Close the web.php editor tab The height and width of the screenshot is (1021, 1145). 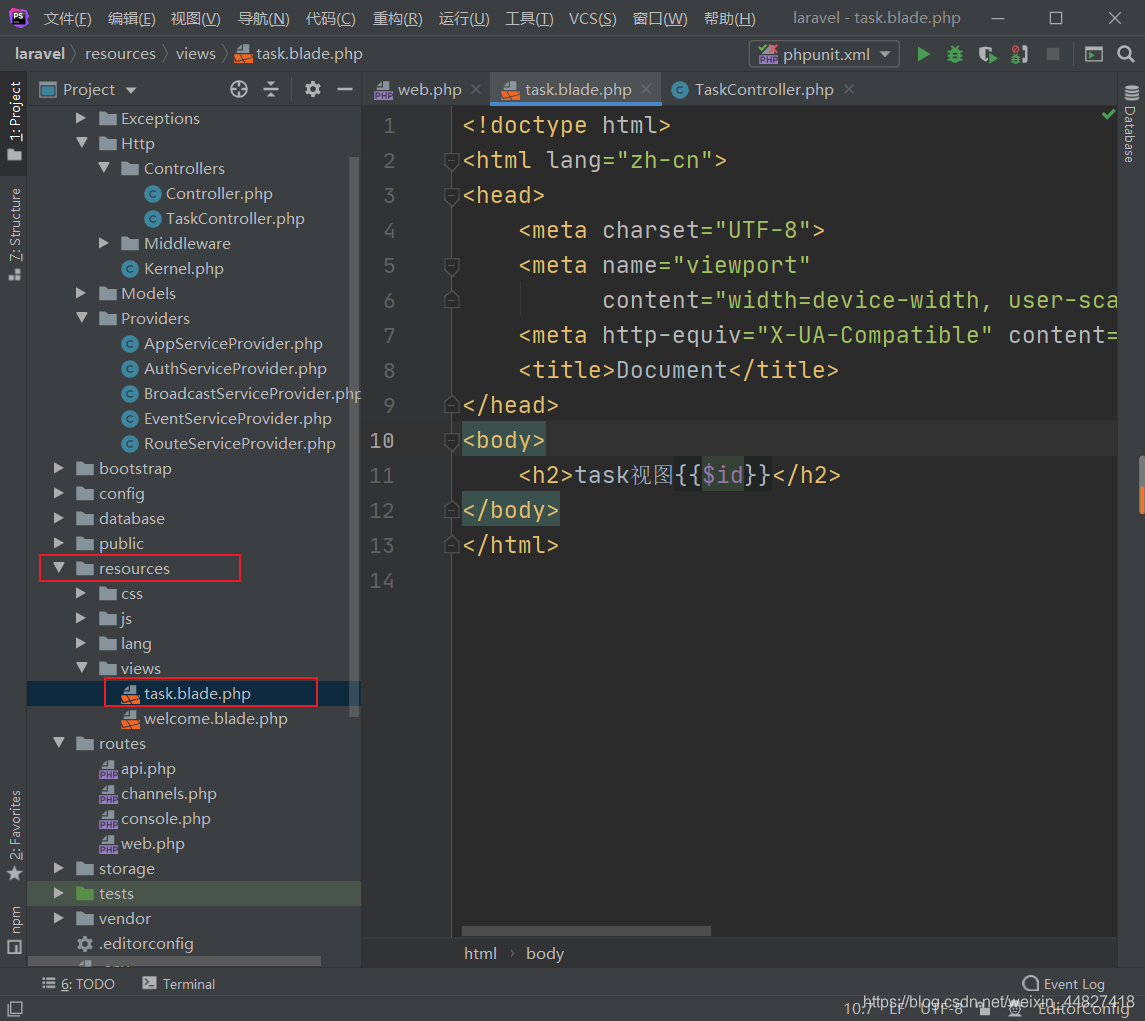(476, 89)
